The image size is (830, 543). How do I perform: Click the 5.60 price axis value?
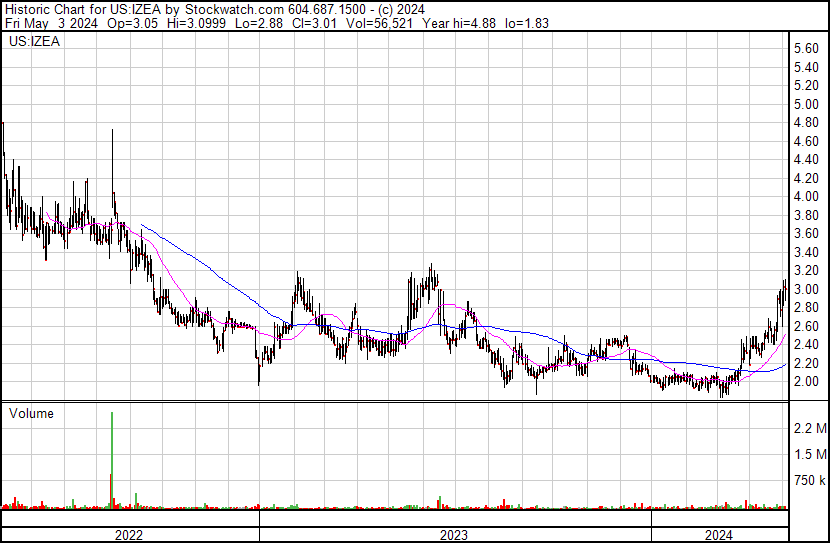point(807,49)
